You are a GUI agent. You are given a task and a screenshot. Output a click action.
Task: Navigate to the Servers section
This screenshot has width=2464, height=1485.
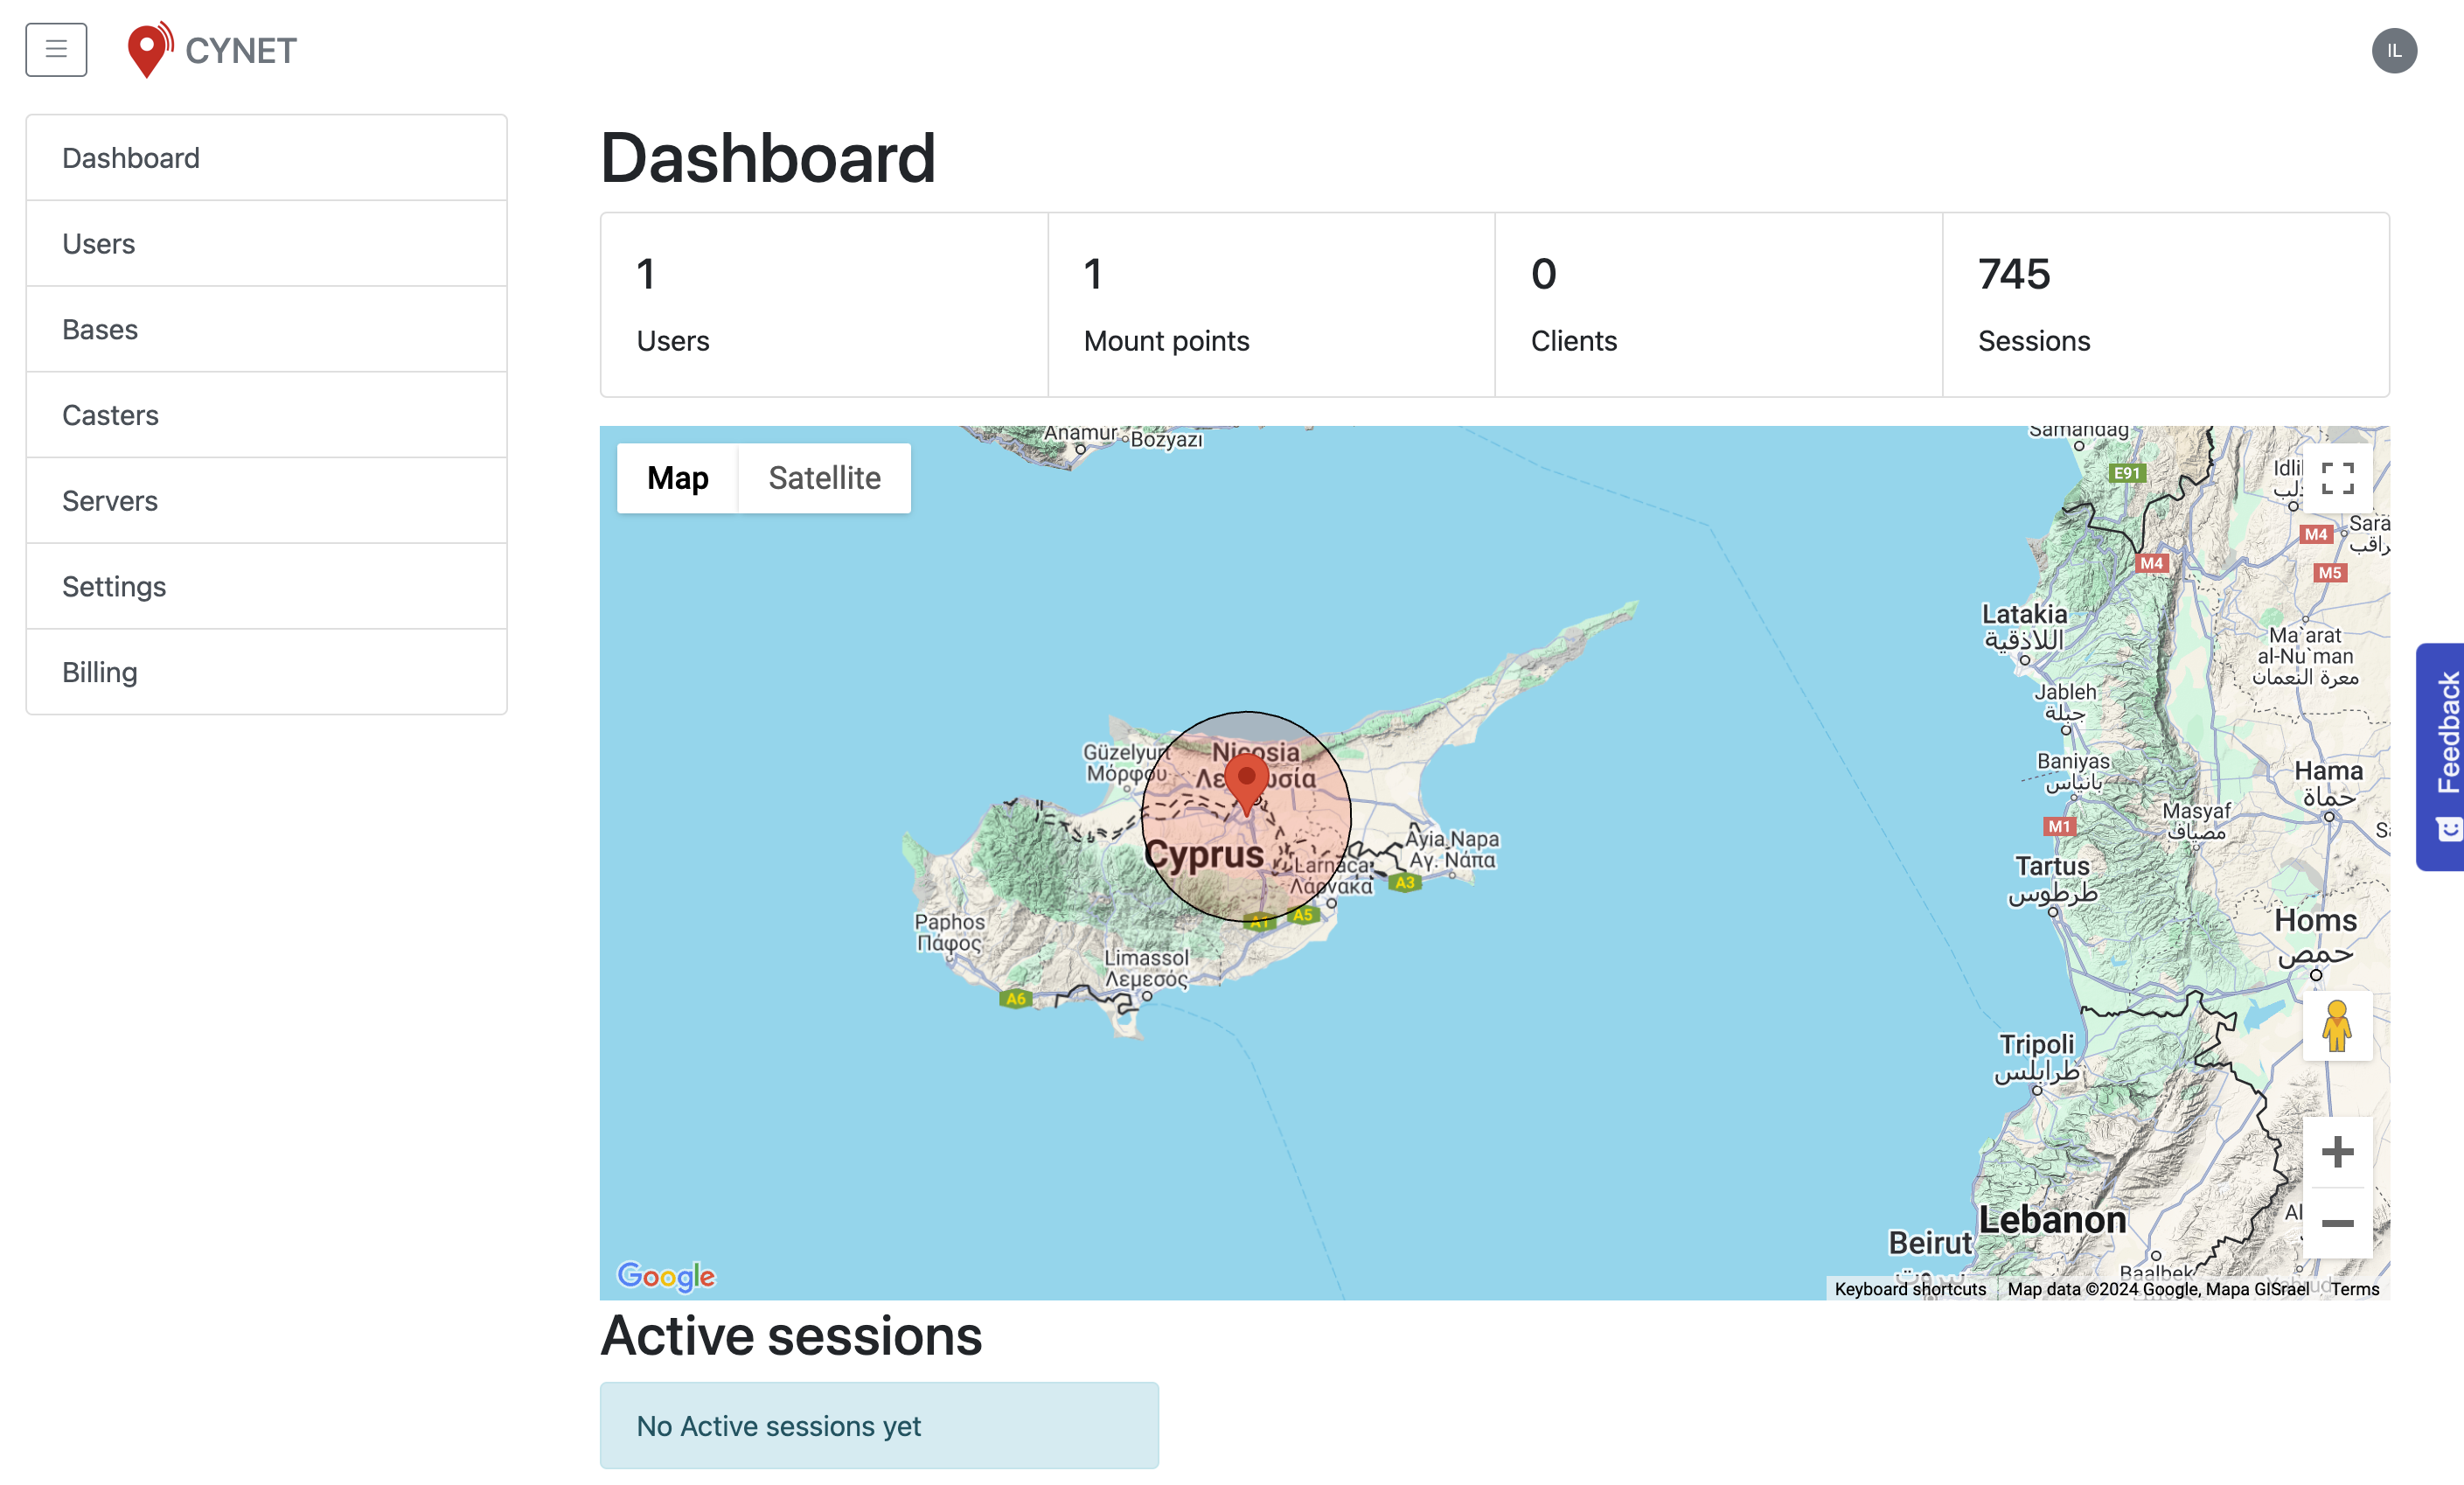pyautogui.click(x=111, y=499)
